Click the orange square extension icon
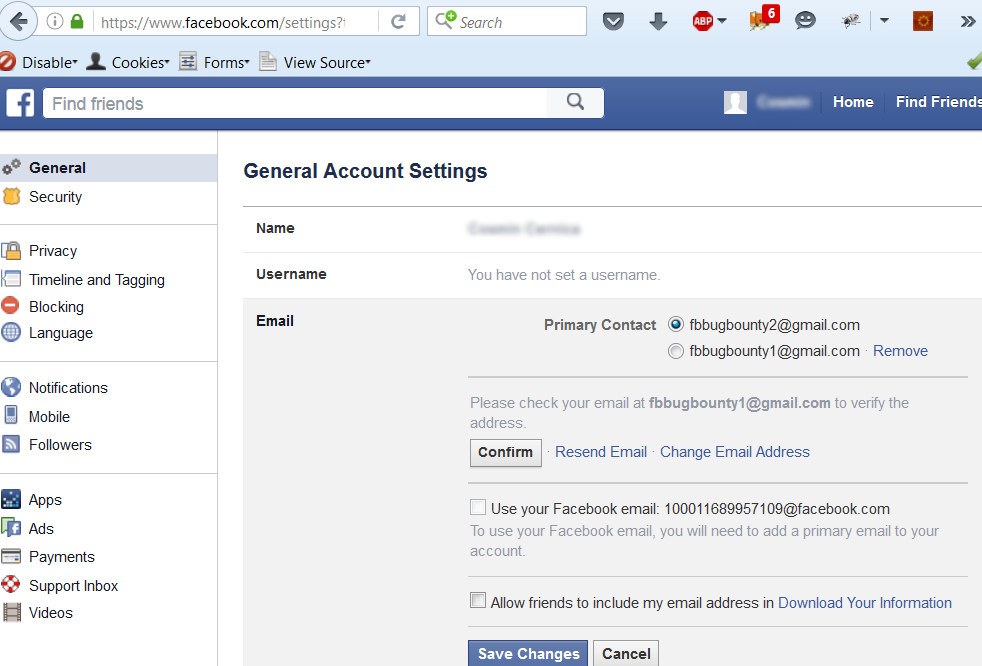 point(923,22)
